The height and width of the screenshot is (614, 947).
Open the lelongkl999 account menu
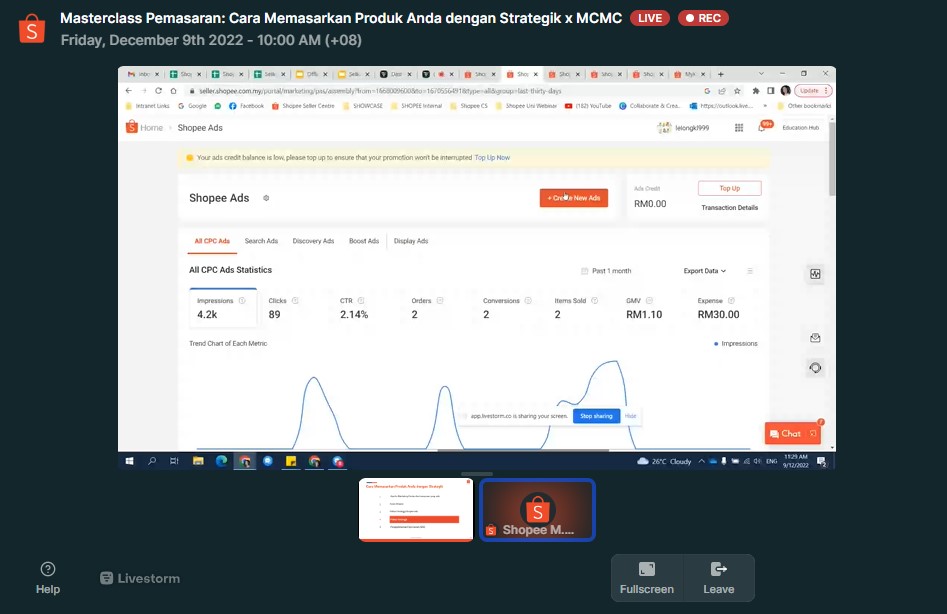(x=684, y=127)
